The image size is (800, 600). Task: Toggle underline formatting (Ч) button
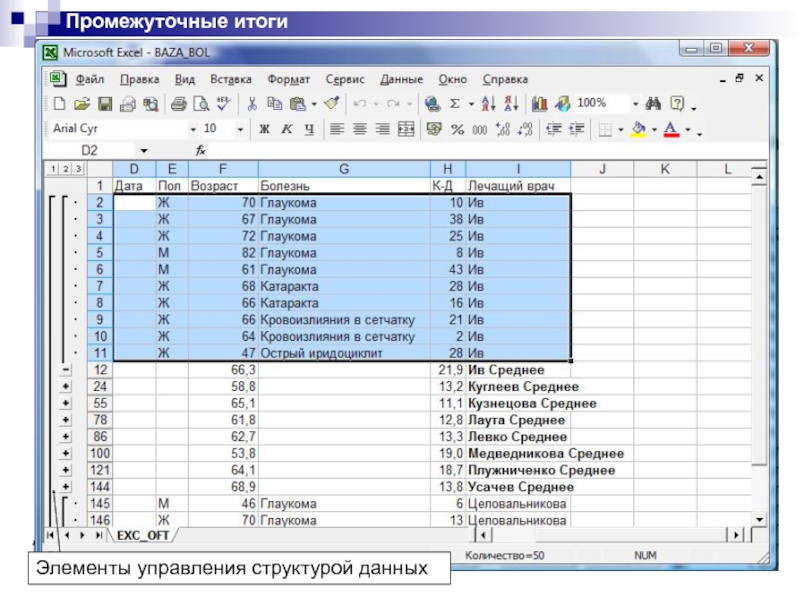(x=309, y=129)
